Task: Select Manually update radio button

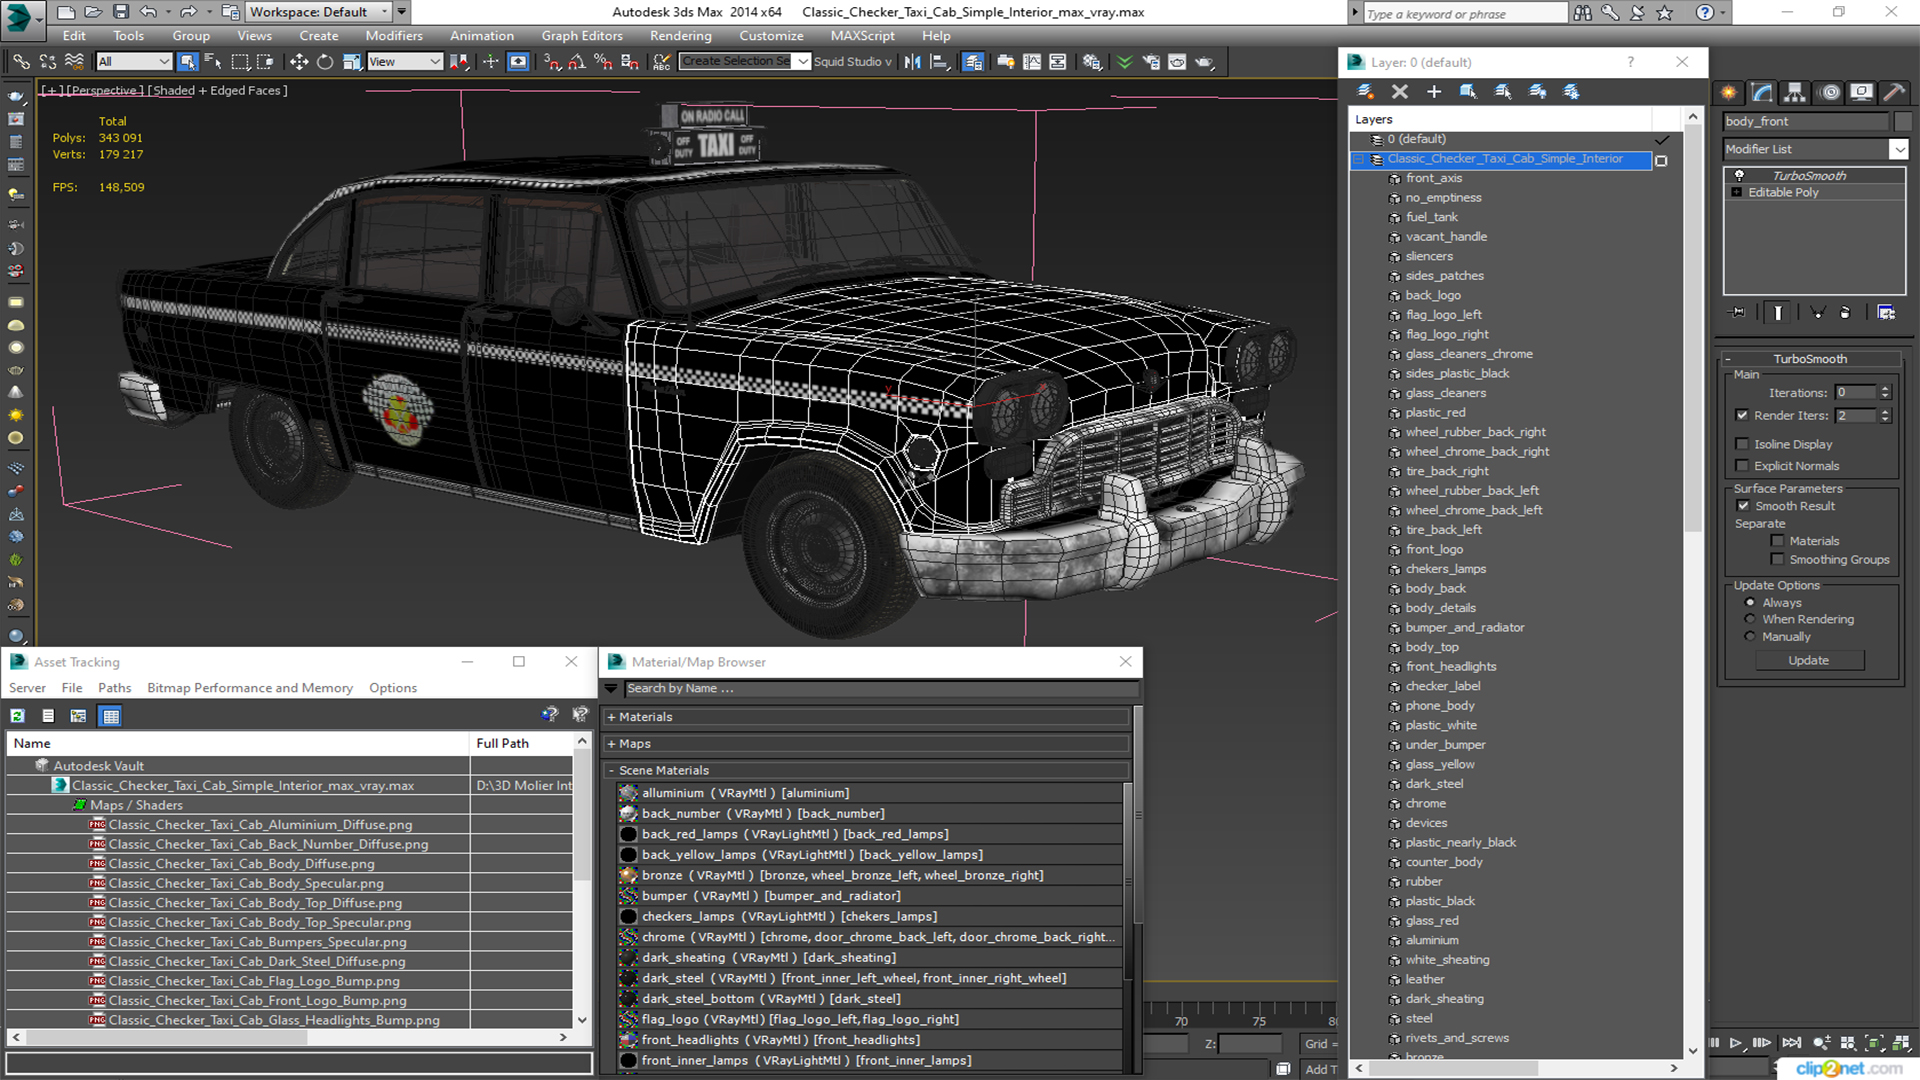Action: click(1750, 637)
